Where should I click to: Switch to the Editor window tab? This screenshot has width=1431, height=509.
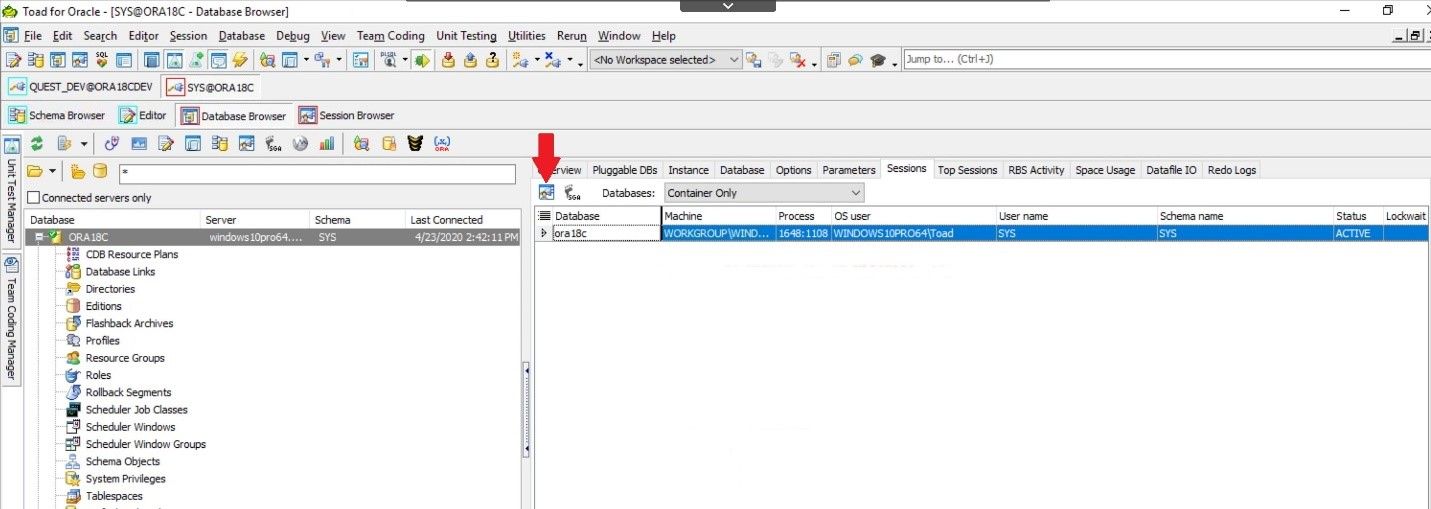click(143, 115)
